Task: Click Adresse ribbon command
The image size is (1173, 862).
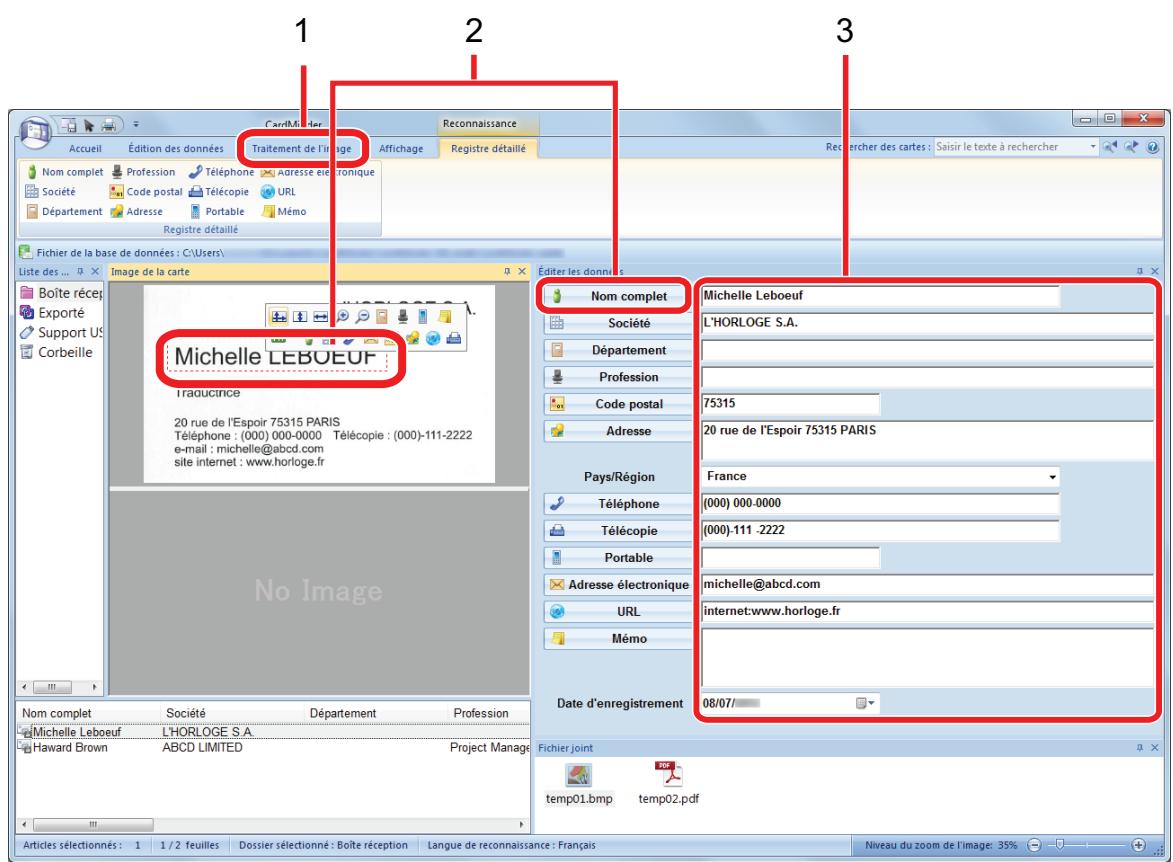Action: point(137,212)
